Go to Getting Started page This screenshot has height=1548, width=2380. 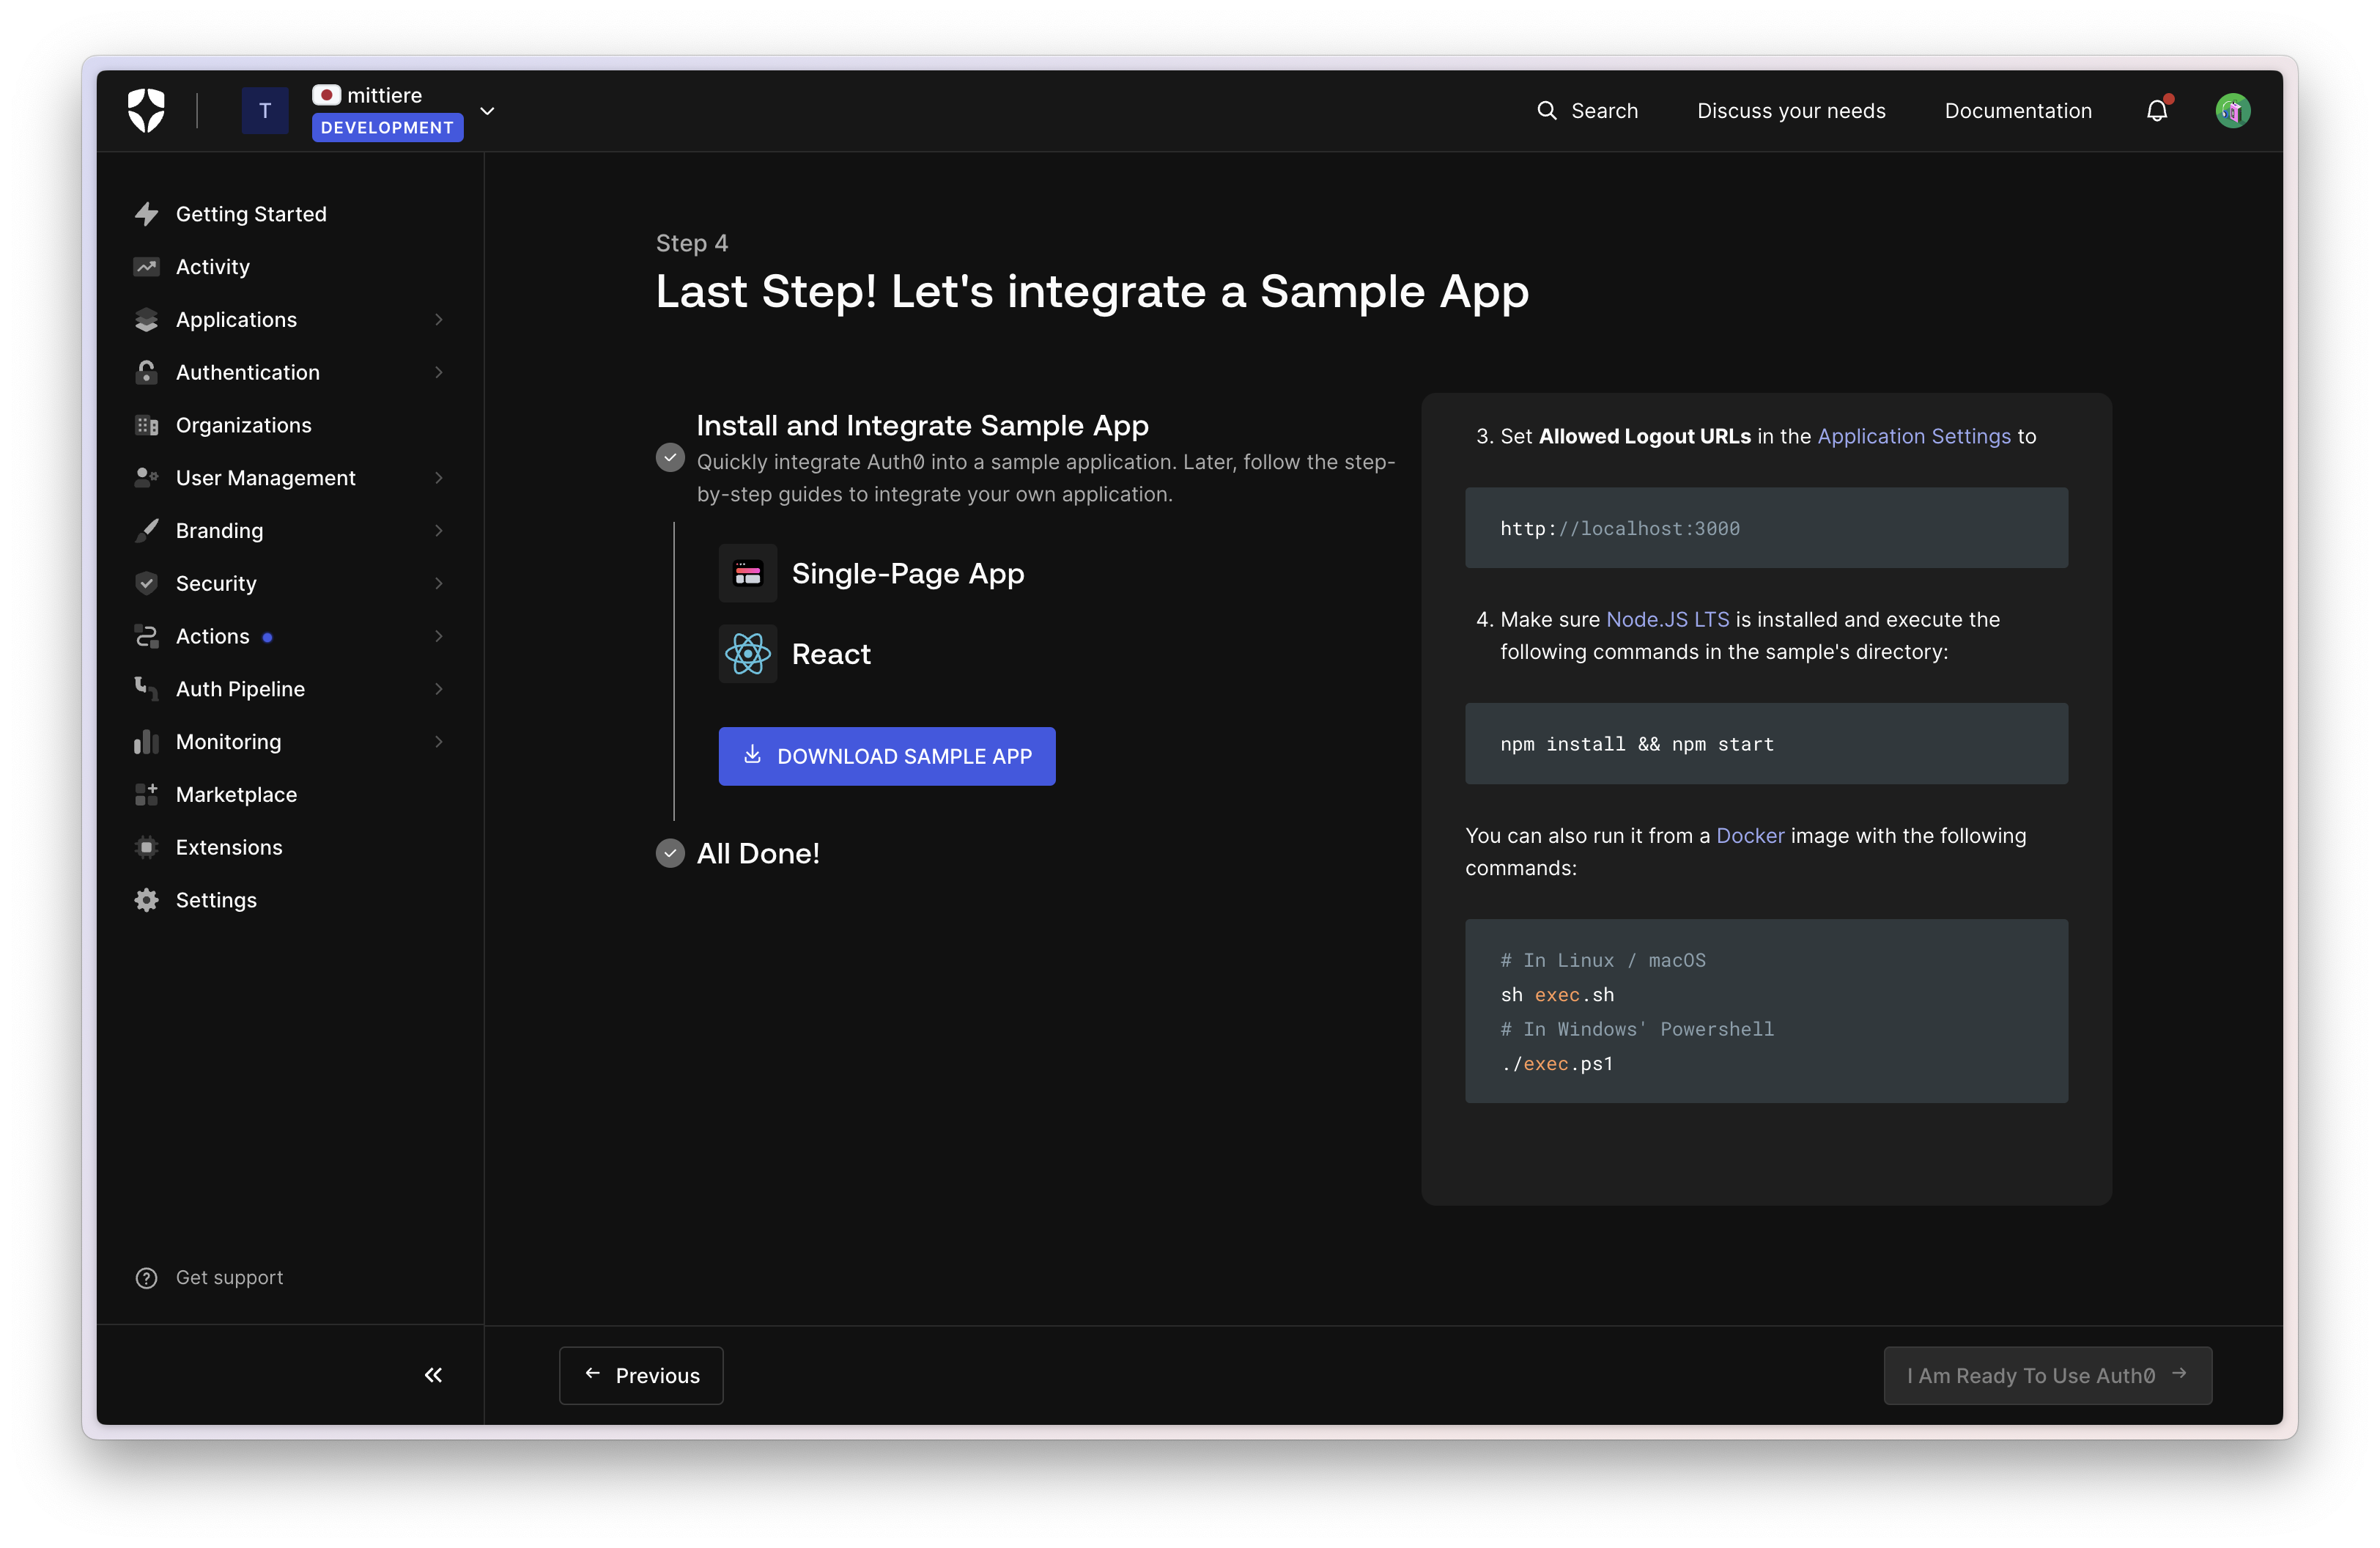[250, 214]
